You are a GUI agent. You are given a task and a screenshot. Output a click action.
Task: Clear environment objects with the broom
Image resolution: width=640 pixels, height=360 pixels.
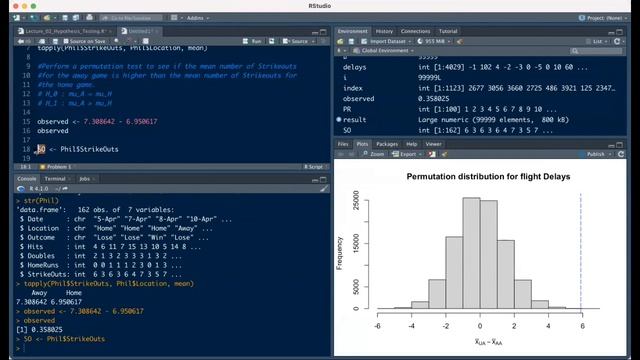[460, 41]
